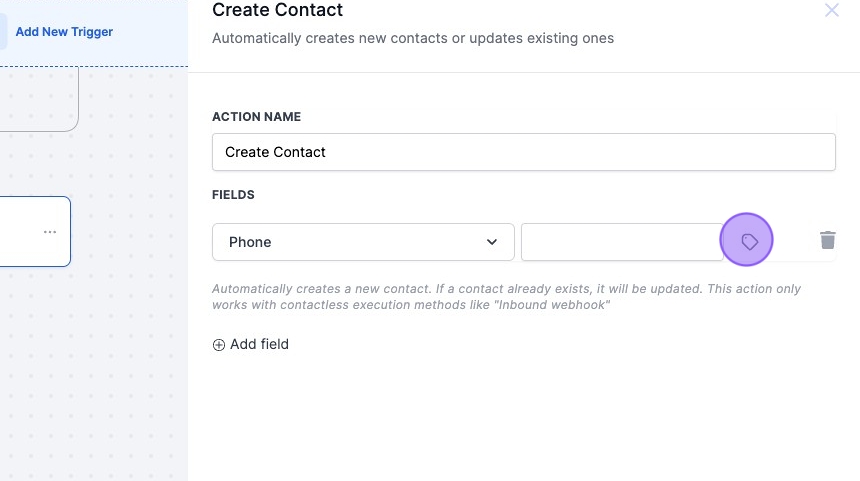Open three-dot menu on workflow node
This screenshot has width=860, height=481.
pos(50,232)
